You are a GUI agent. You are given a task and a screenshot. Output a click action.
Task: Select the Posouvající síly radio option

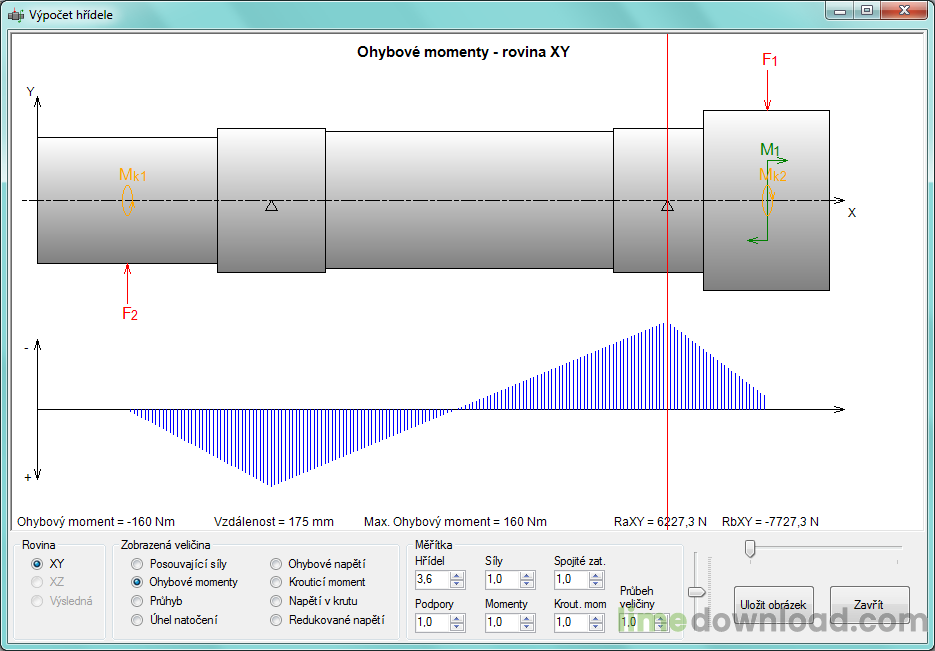[138, 564]
